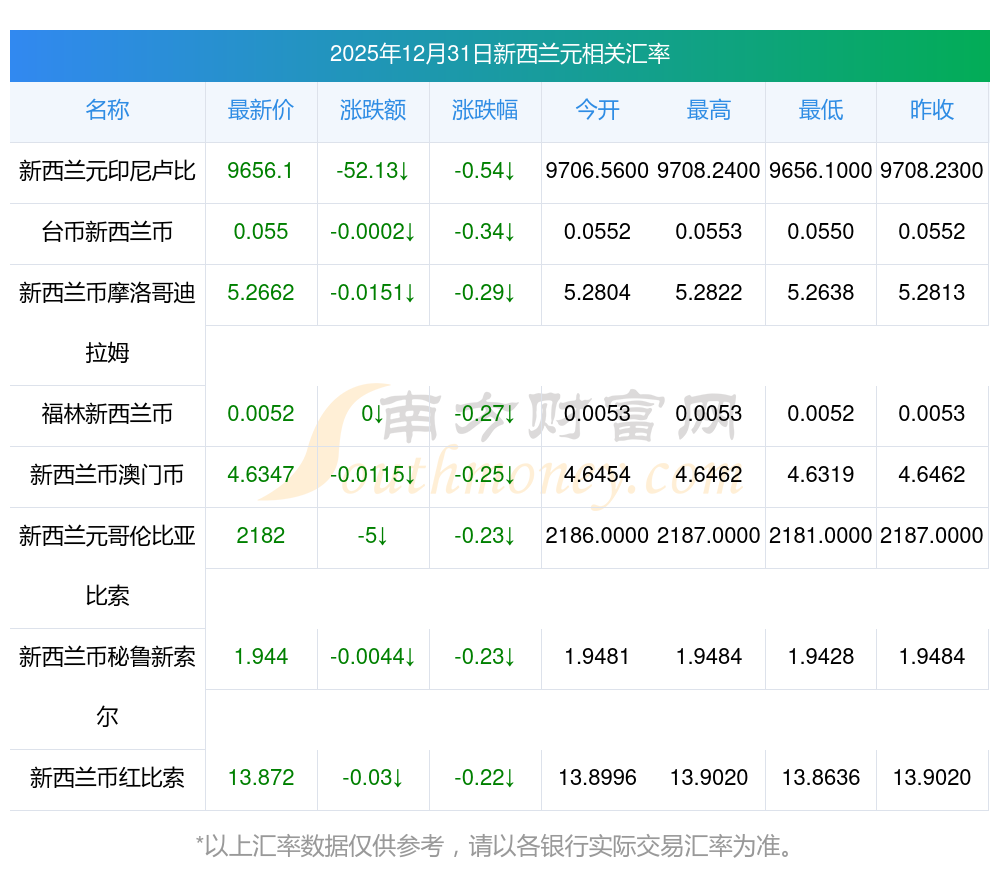Image resolution: width=1000 pixels, height=877 pixels.
Task: Click the 名称 column header
Action: pyautogui.click(x=107, y=110)
